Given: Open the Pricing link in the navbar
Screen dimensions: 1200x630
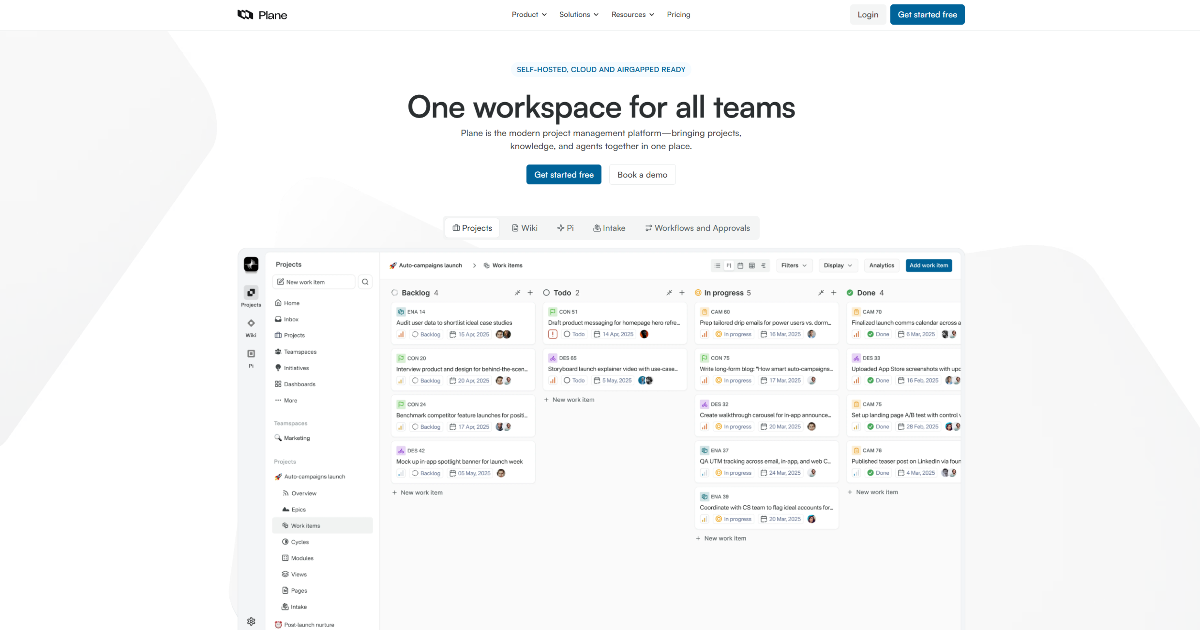Looking at the screenshot, I should 678,14.
